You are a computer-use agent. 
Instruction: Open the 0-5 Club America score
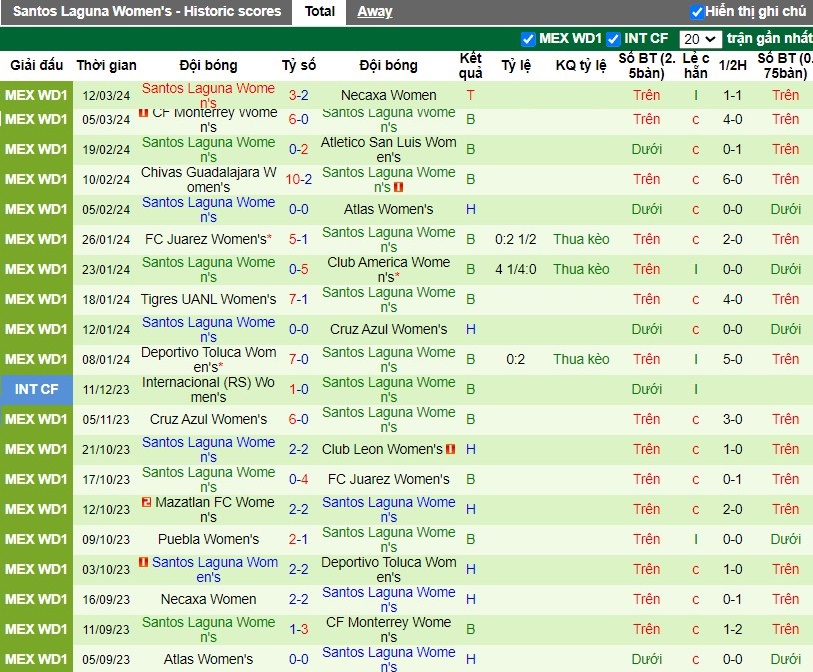click(x=299, y=269)
